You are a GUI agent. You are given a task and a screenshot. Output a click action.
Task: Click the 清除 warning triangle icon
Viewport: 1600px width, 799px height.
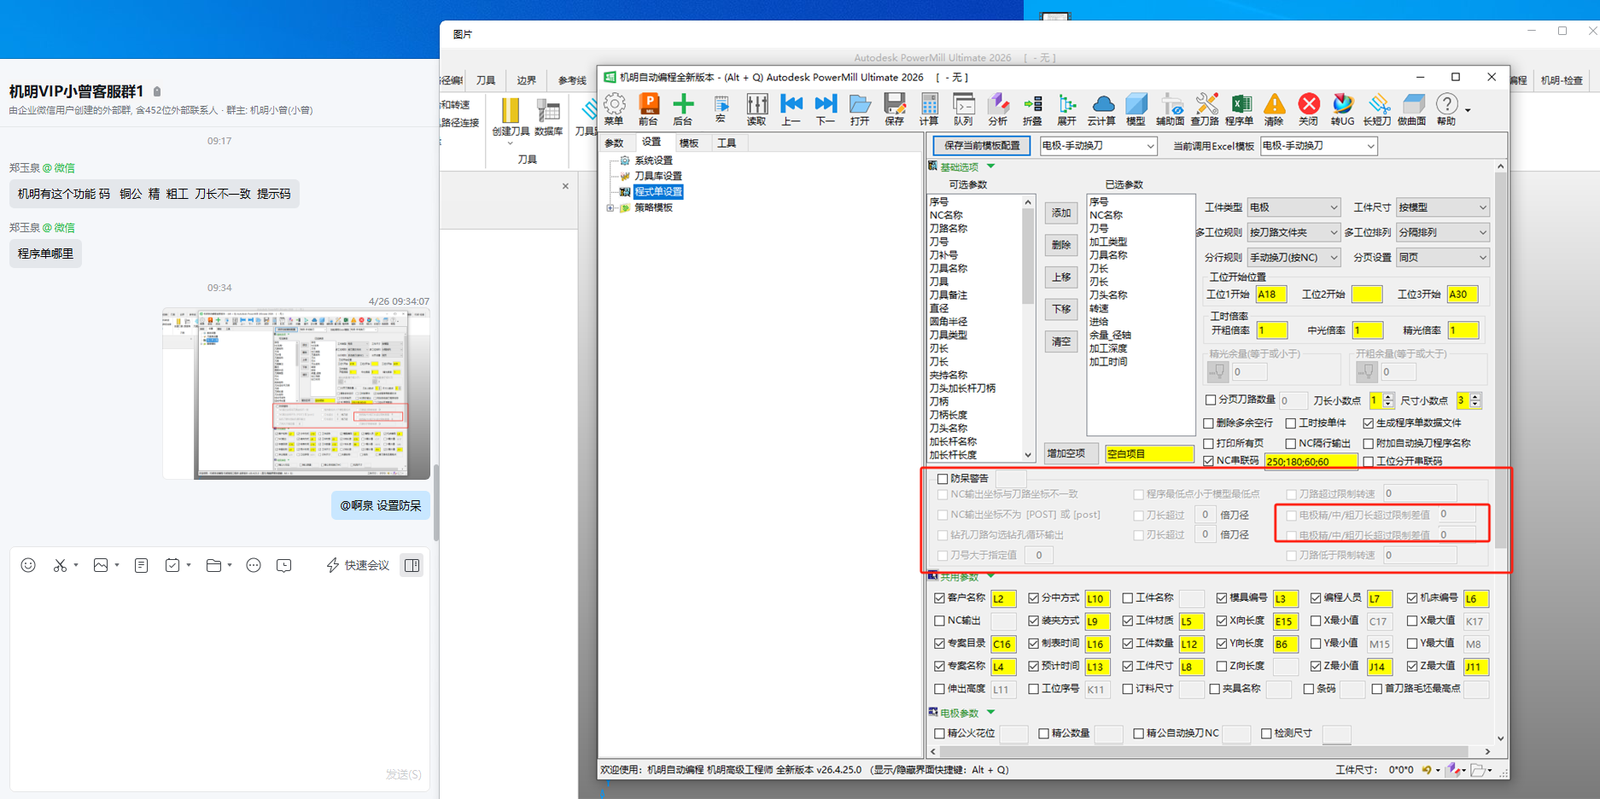[1274, 109]
